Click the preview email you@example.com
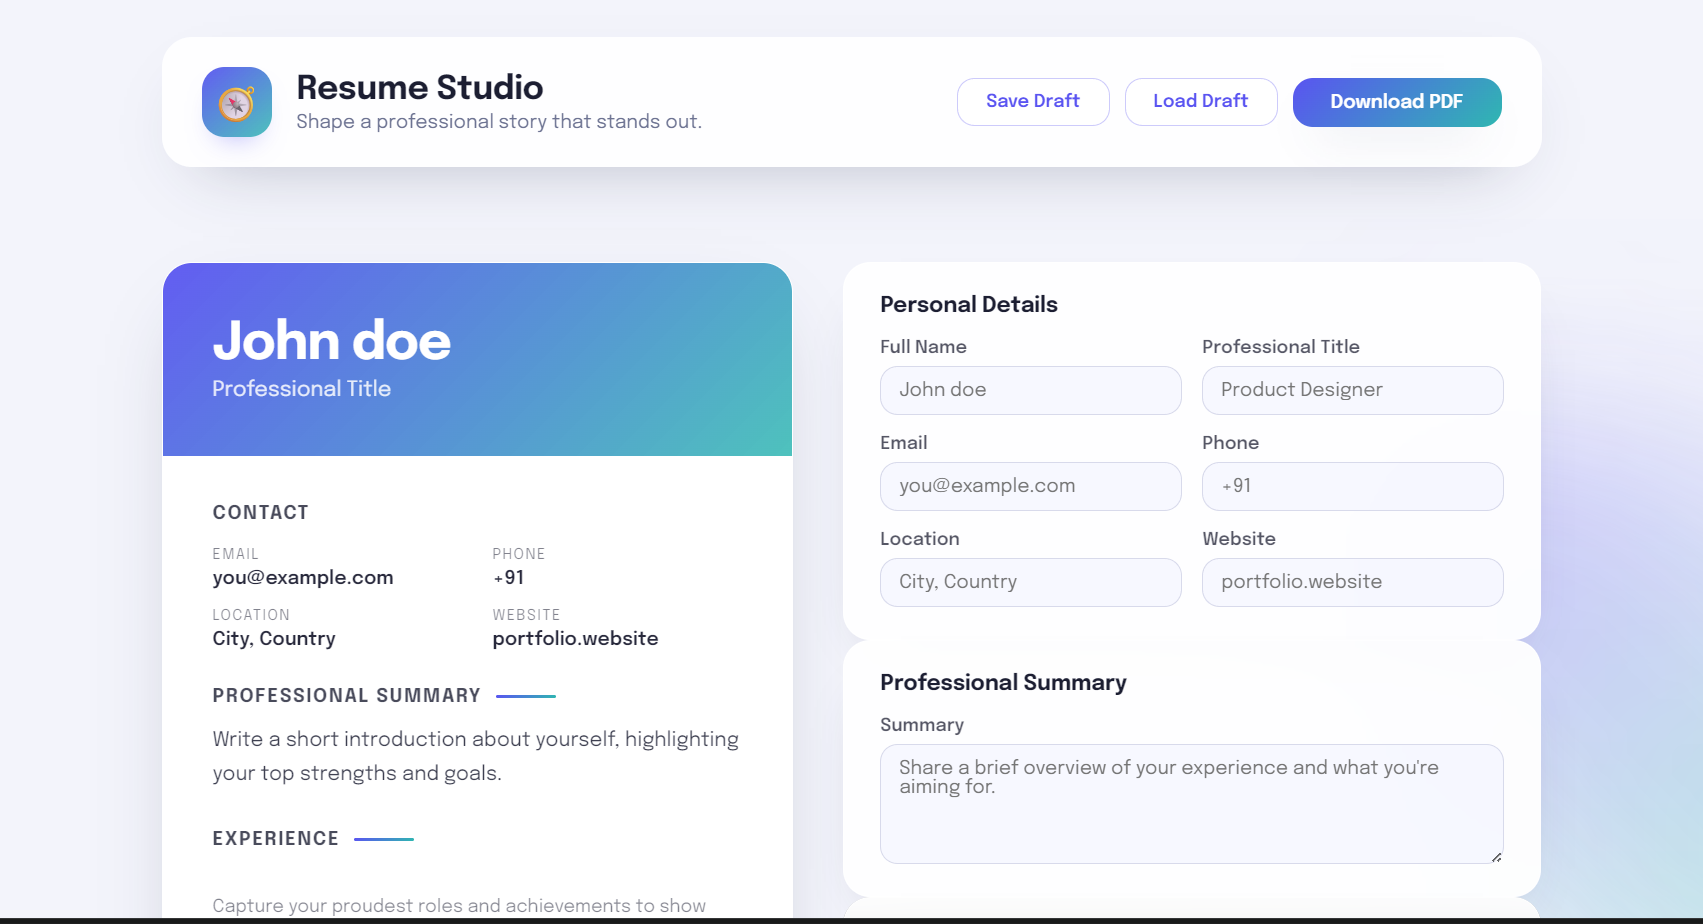 (302, 578)
